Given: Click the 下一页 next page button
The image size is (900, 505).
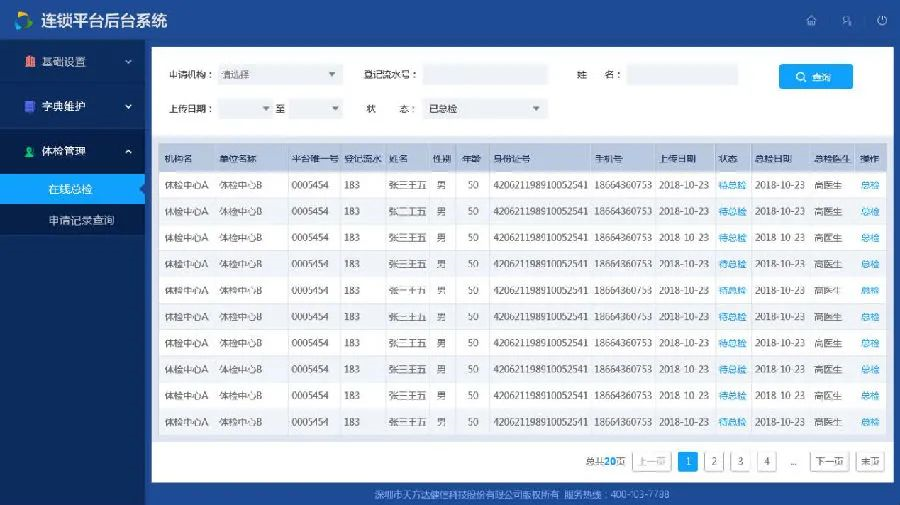Looking at the screenshot, I should (x=829, y=461).
